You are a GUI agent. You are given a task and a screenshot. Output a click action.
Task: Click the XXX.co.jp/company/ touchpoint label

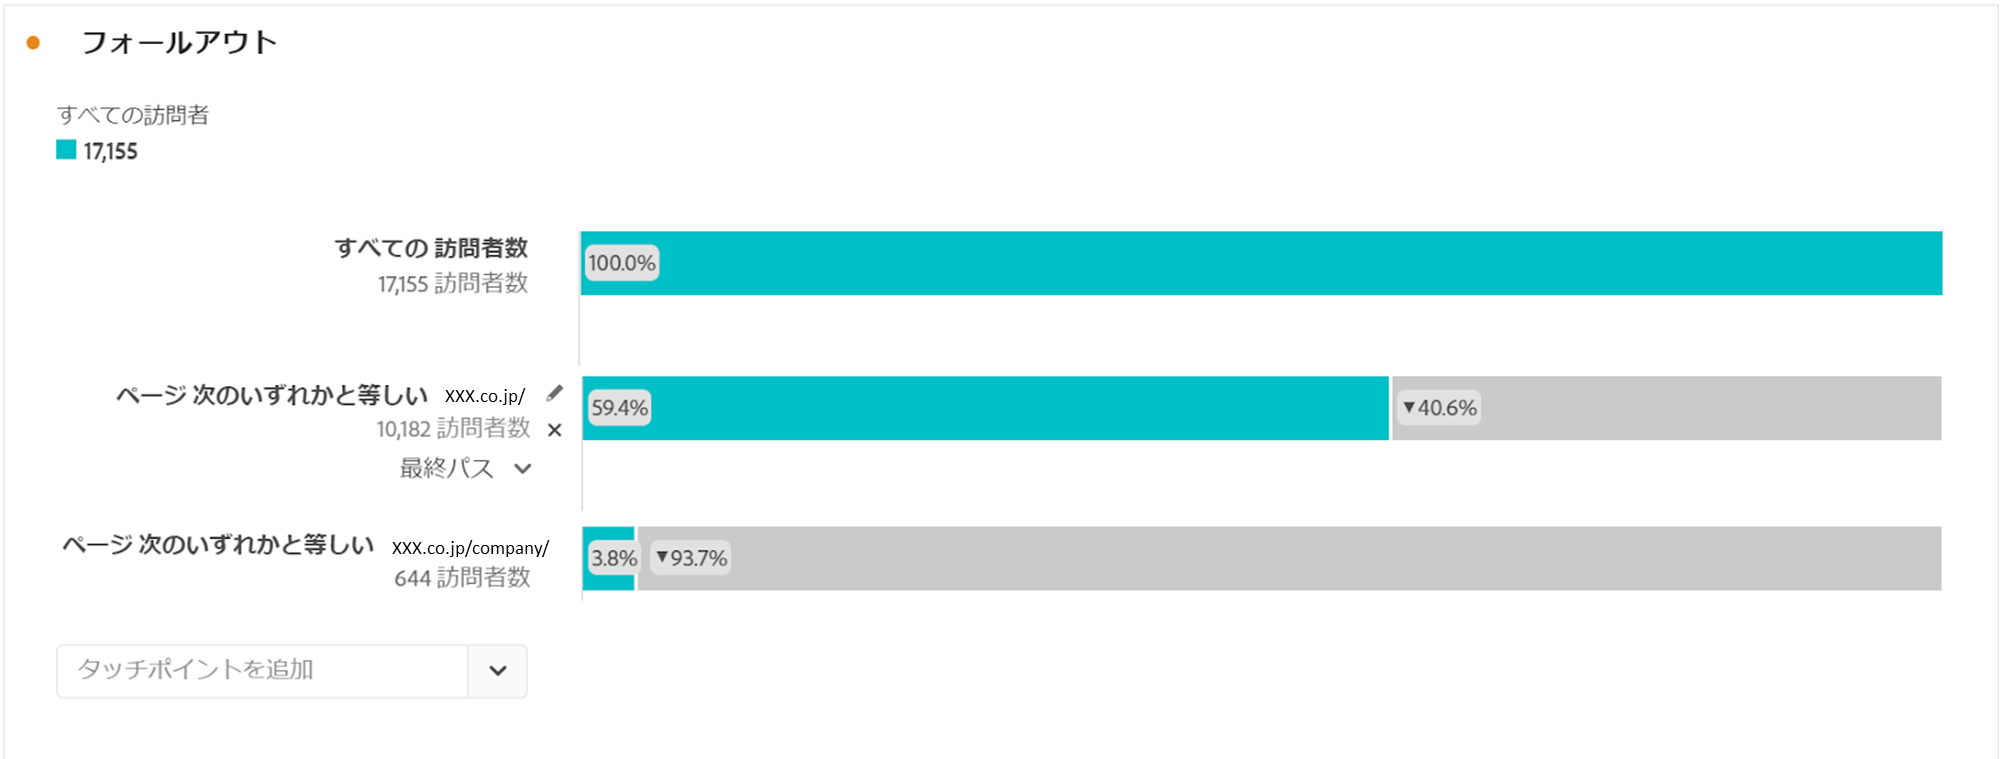tap(470, 548)
